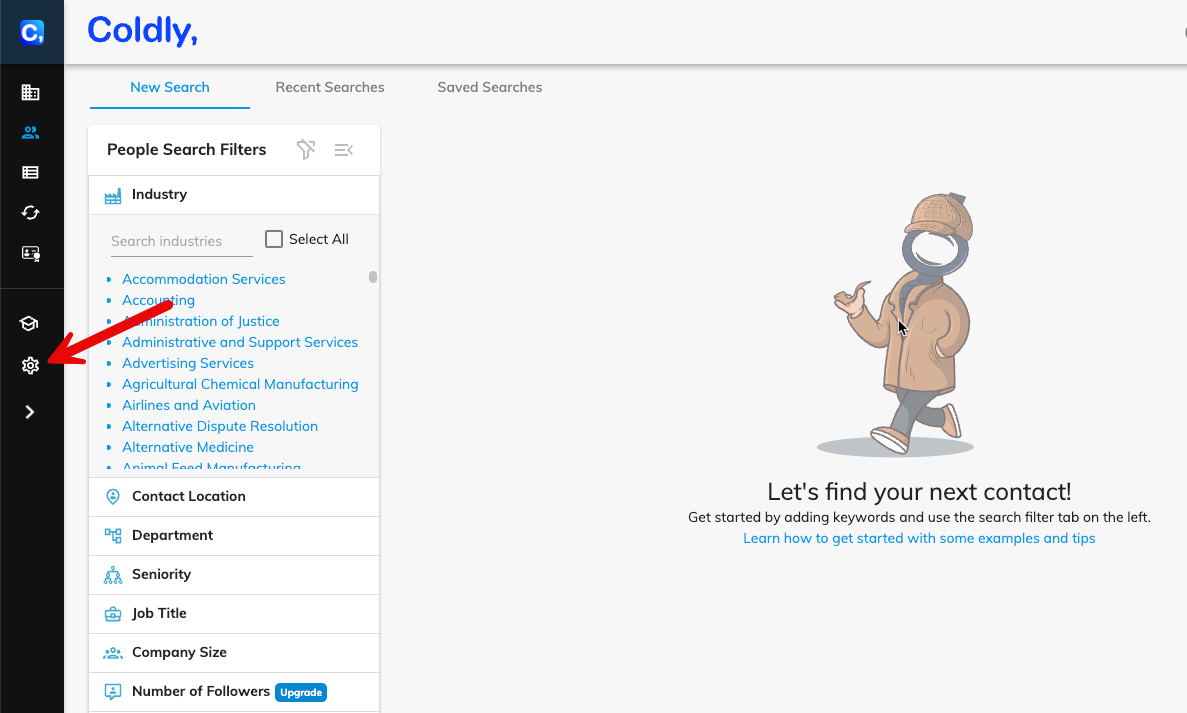Click the Industry factory icon
Image resolution: width=1187 pixels, height=713 pixels.
(x=113, y=195)
